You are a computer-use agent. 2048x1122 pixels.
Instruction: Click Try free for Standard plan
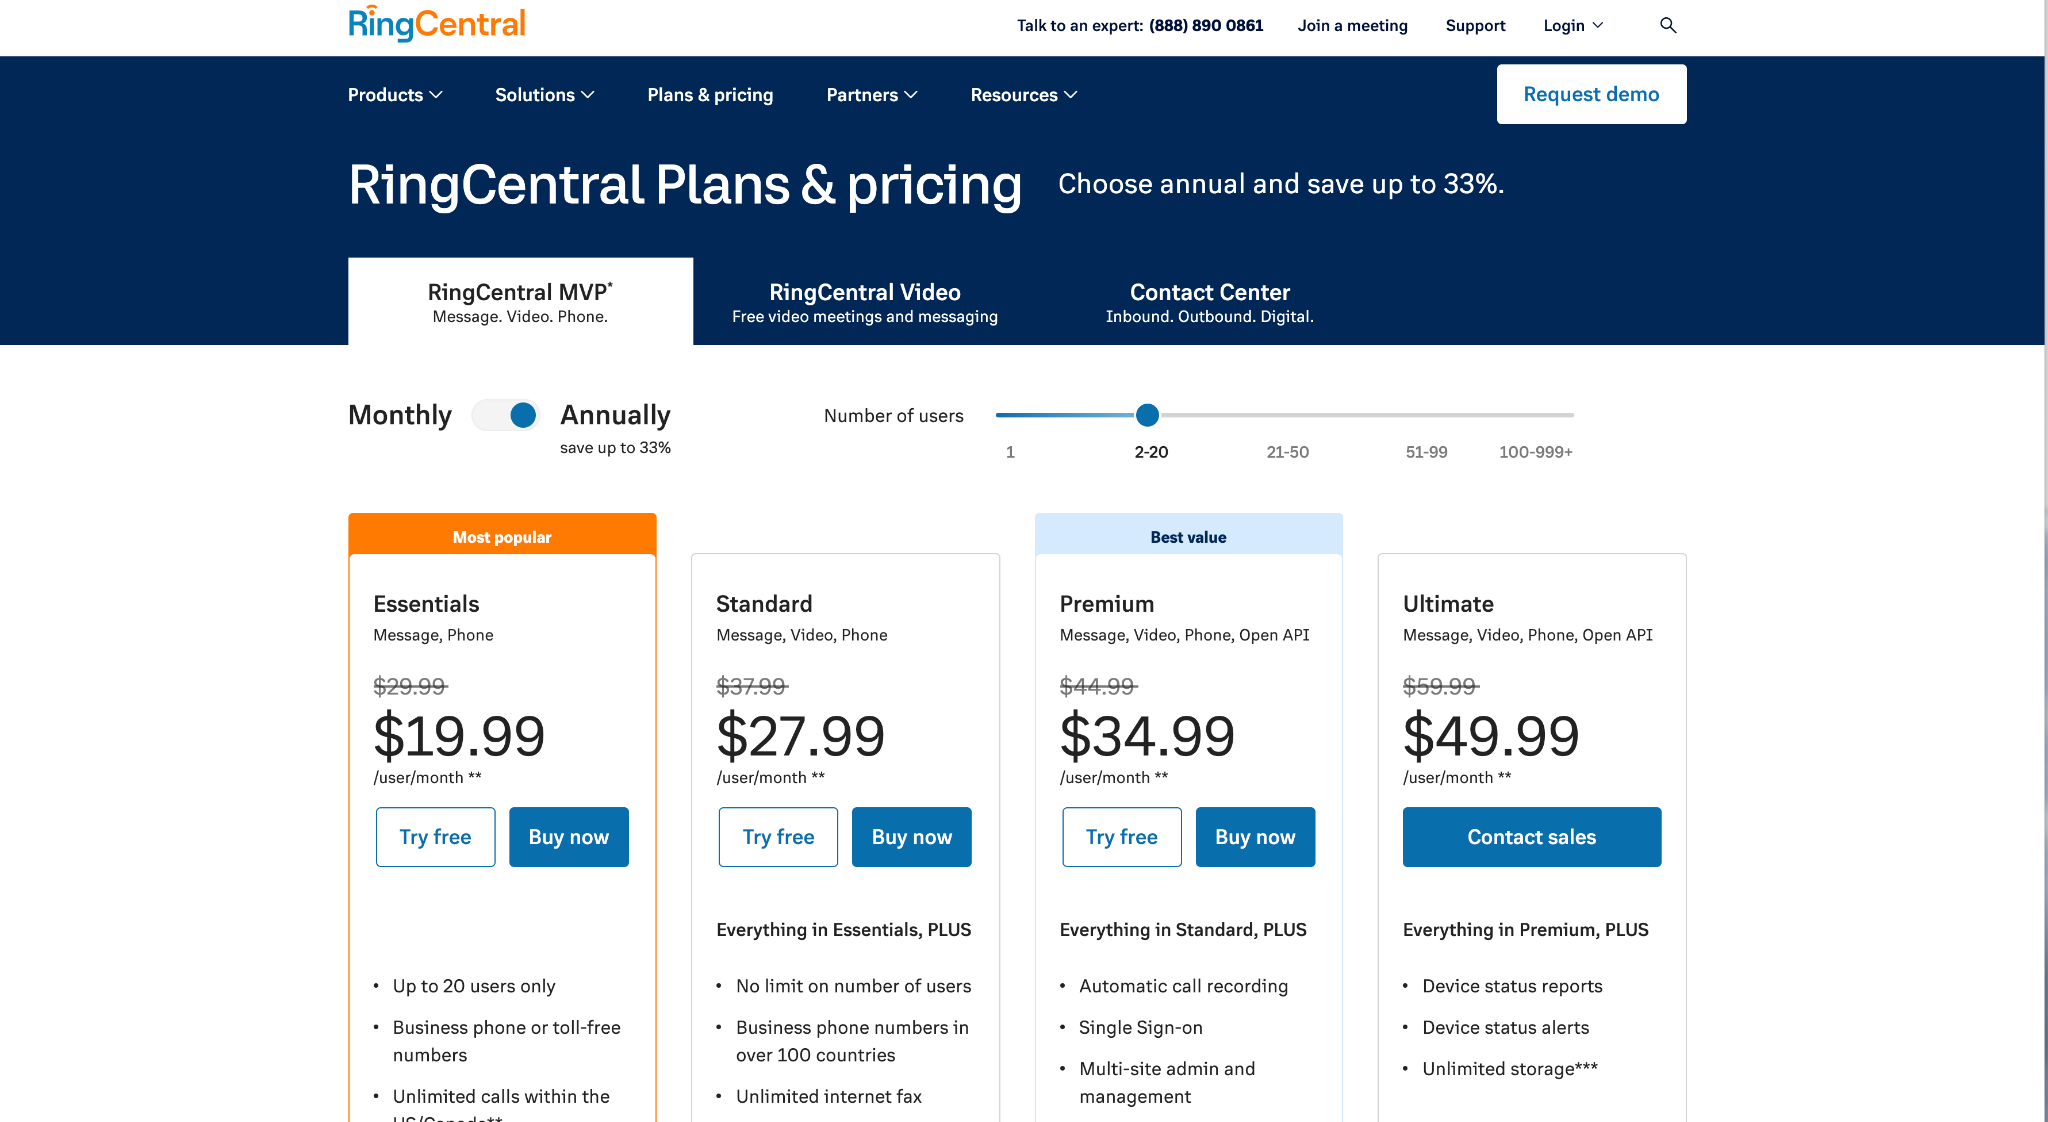[778, 837]
